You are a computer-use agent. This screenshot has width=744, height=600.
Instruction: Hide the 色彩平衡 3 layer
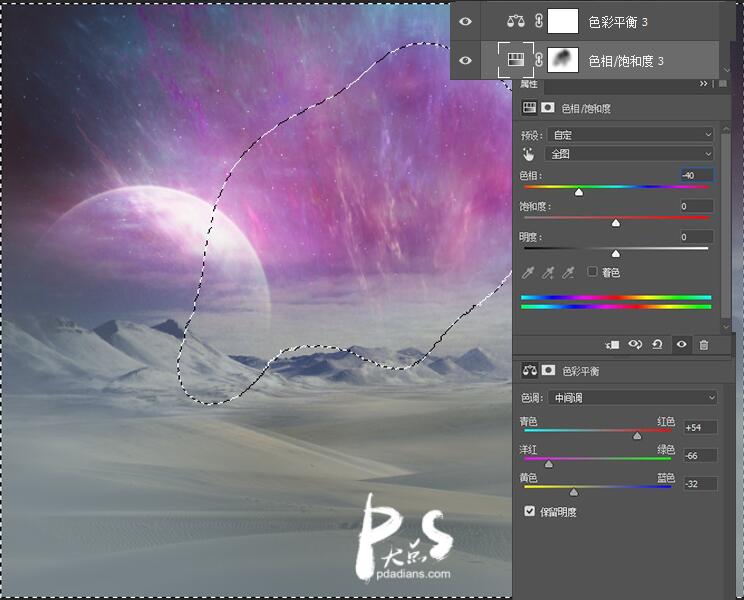(x=465, y=21)
